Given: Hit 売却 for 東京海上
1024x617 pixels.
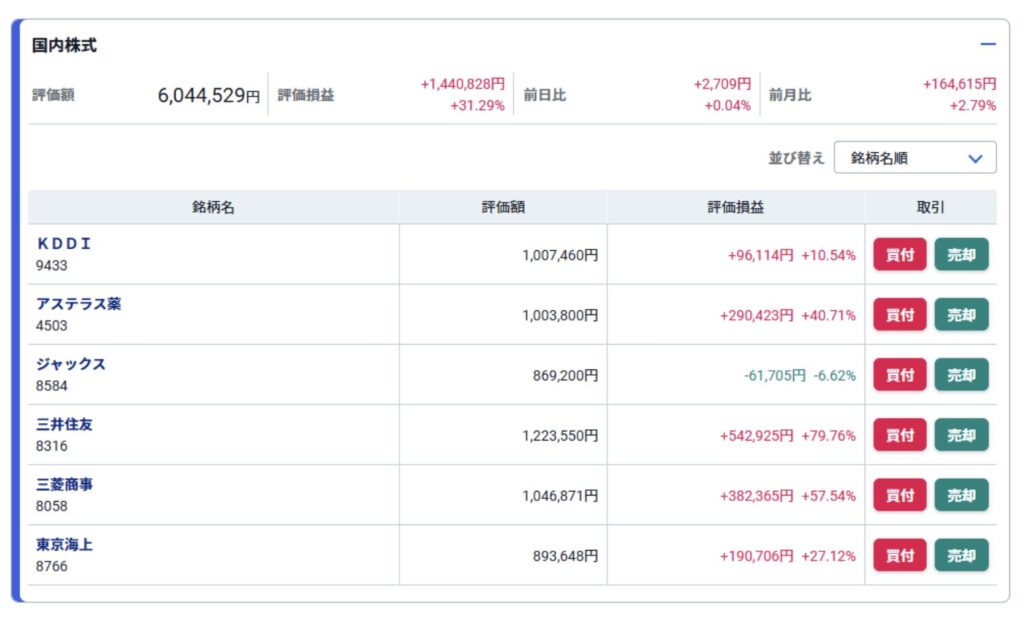Looking at the screenshot, I should pyautogui.click(x=961, y=555).
